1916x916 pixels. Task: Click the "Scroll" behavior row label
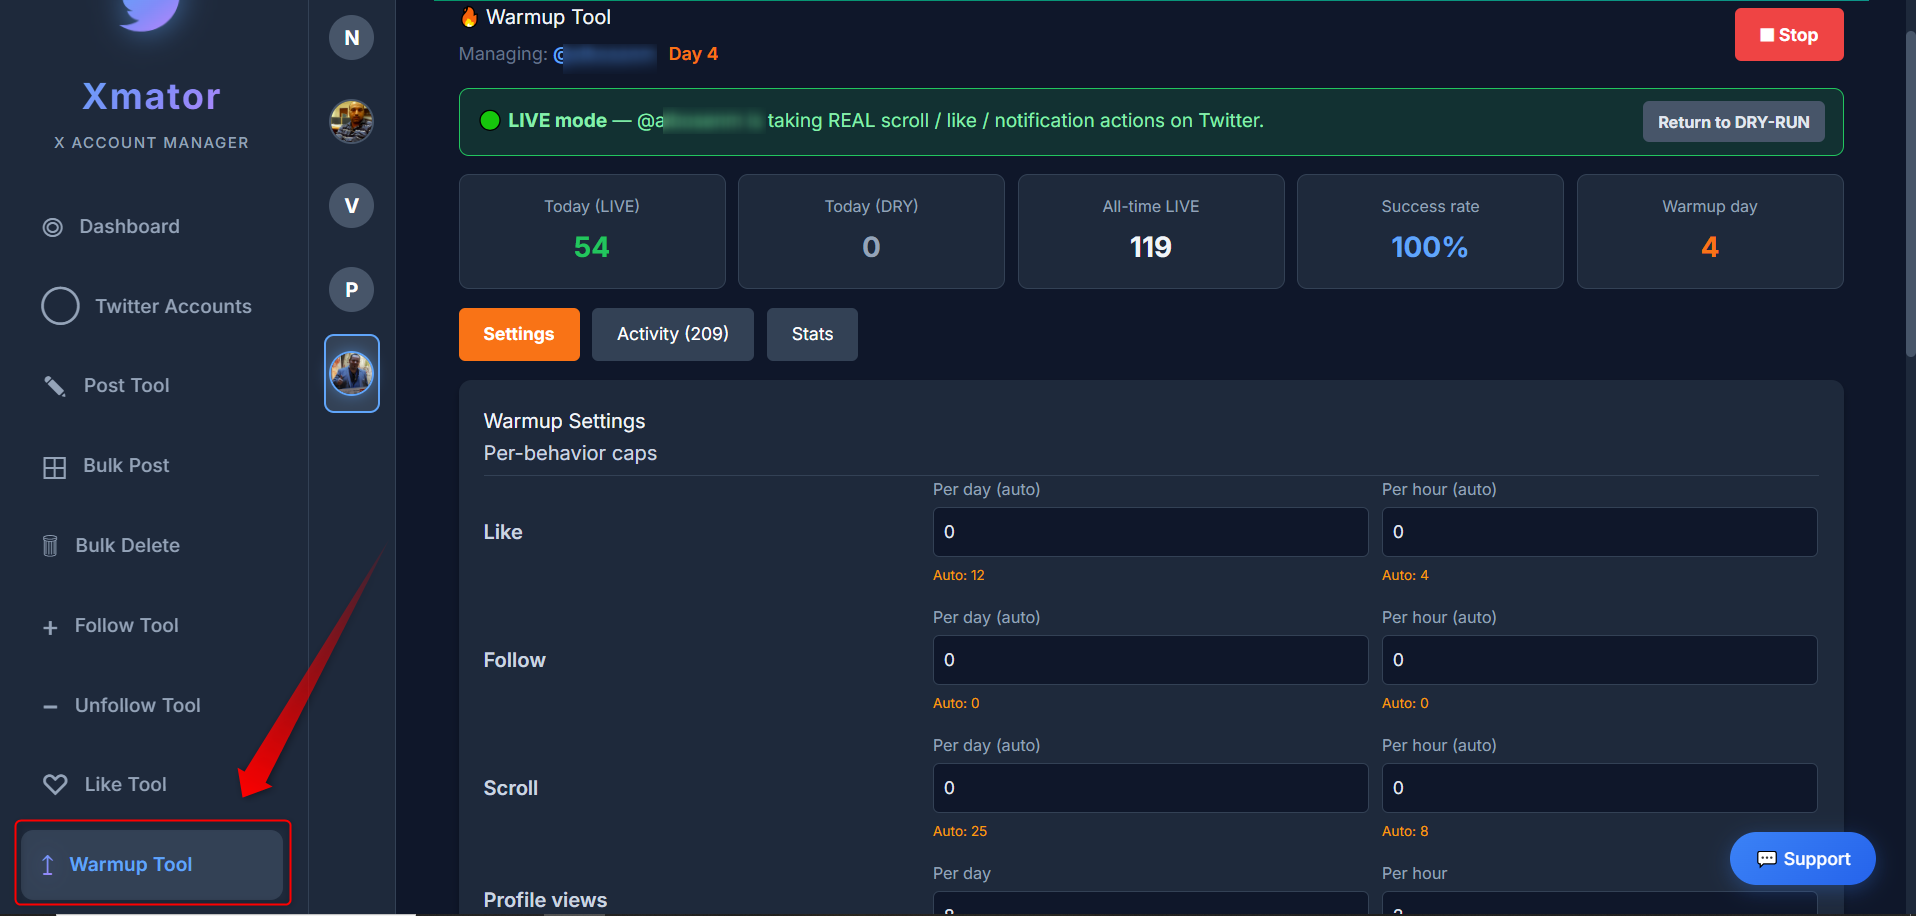pyautogui.click(x=511, y=788)
